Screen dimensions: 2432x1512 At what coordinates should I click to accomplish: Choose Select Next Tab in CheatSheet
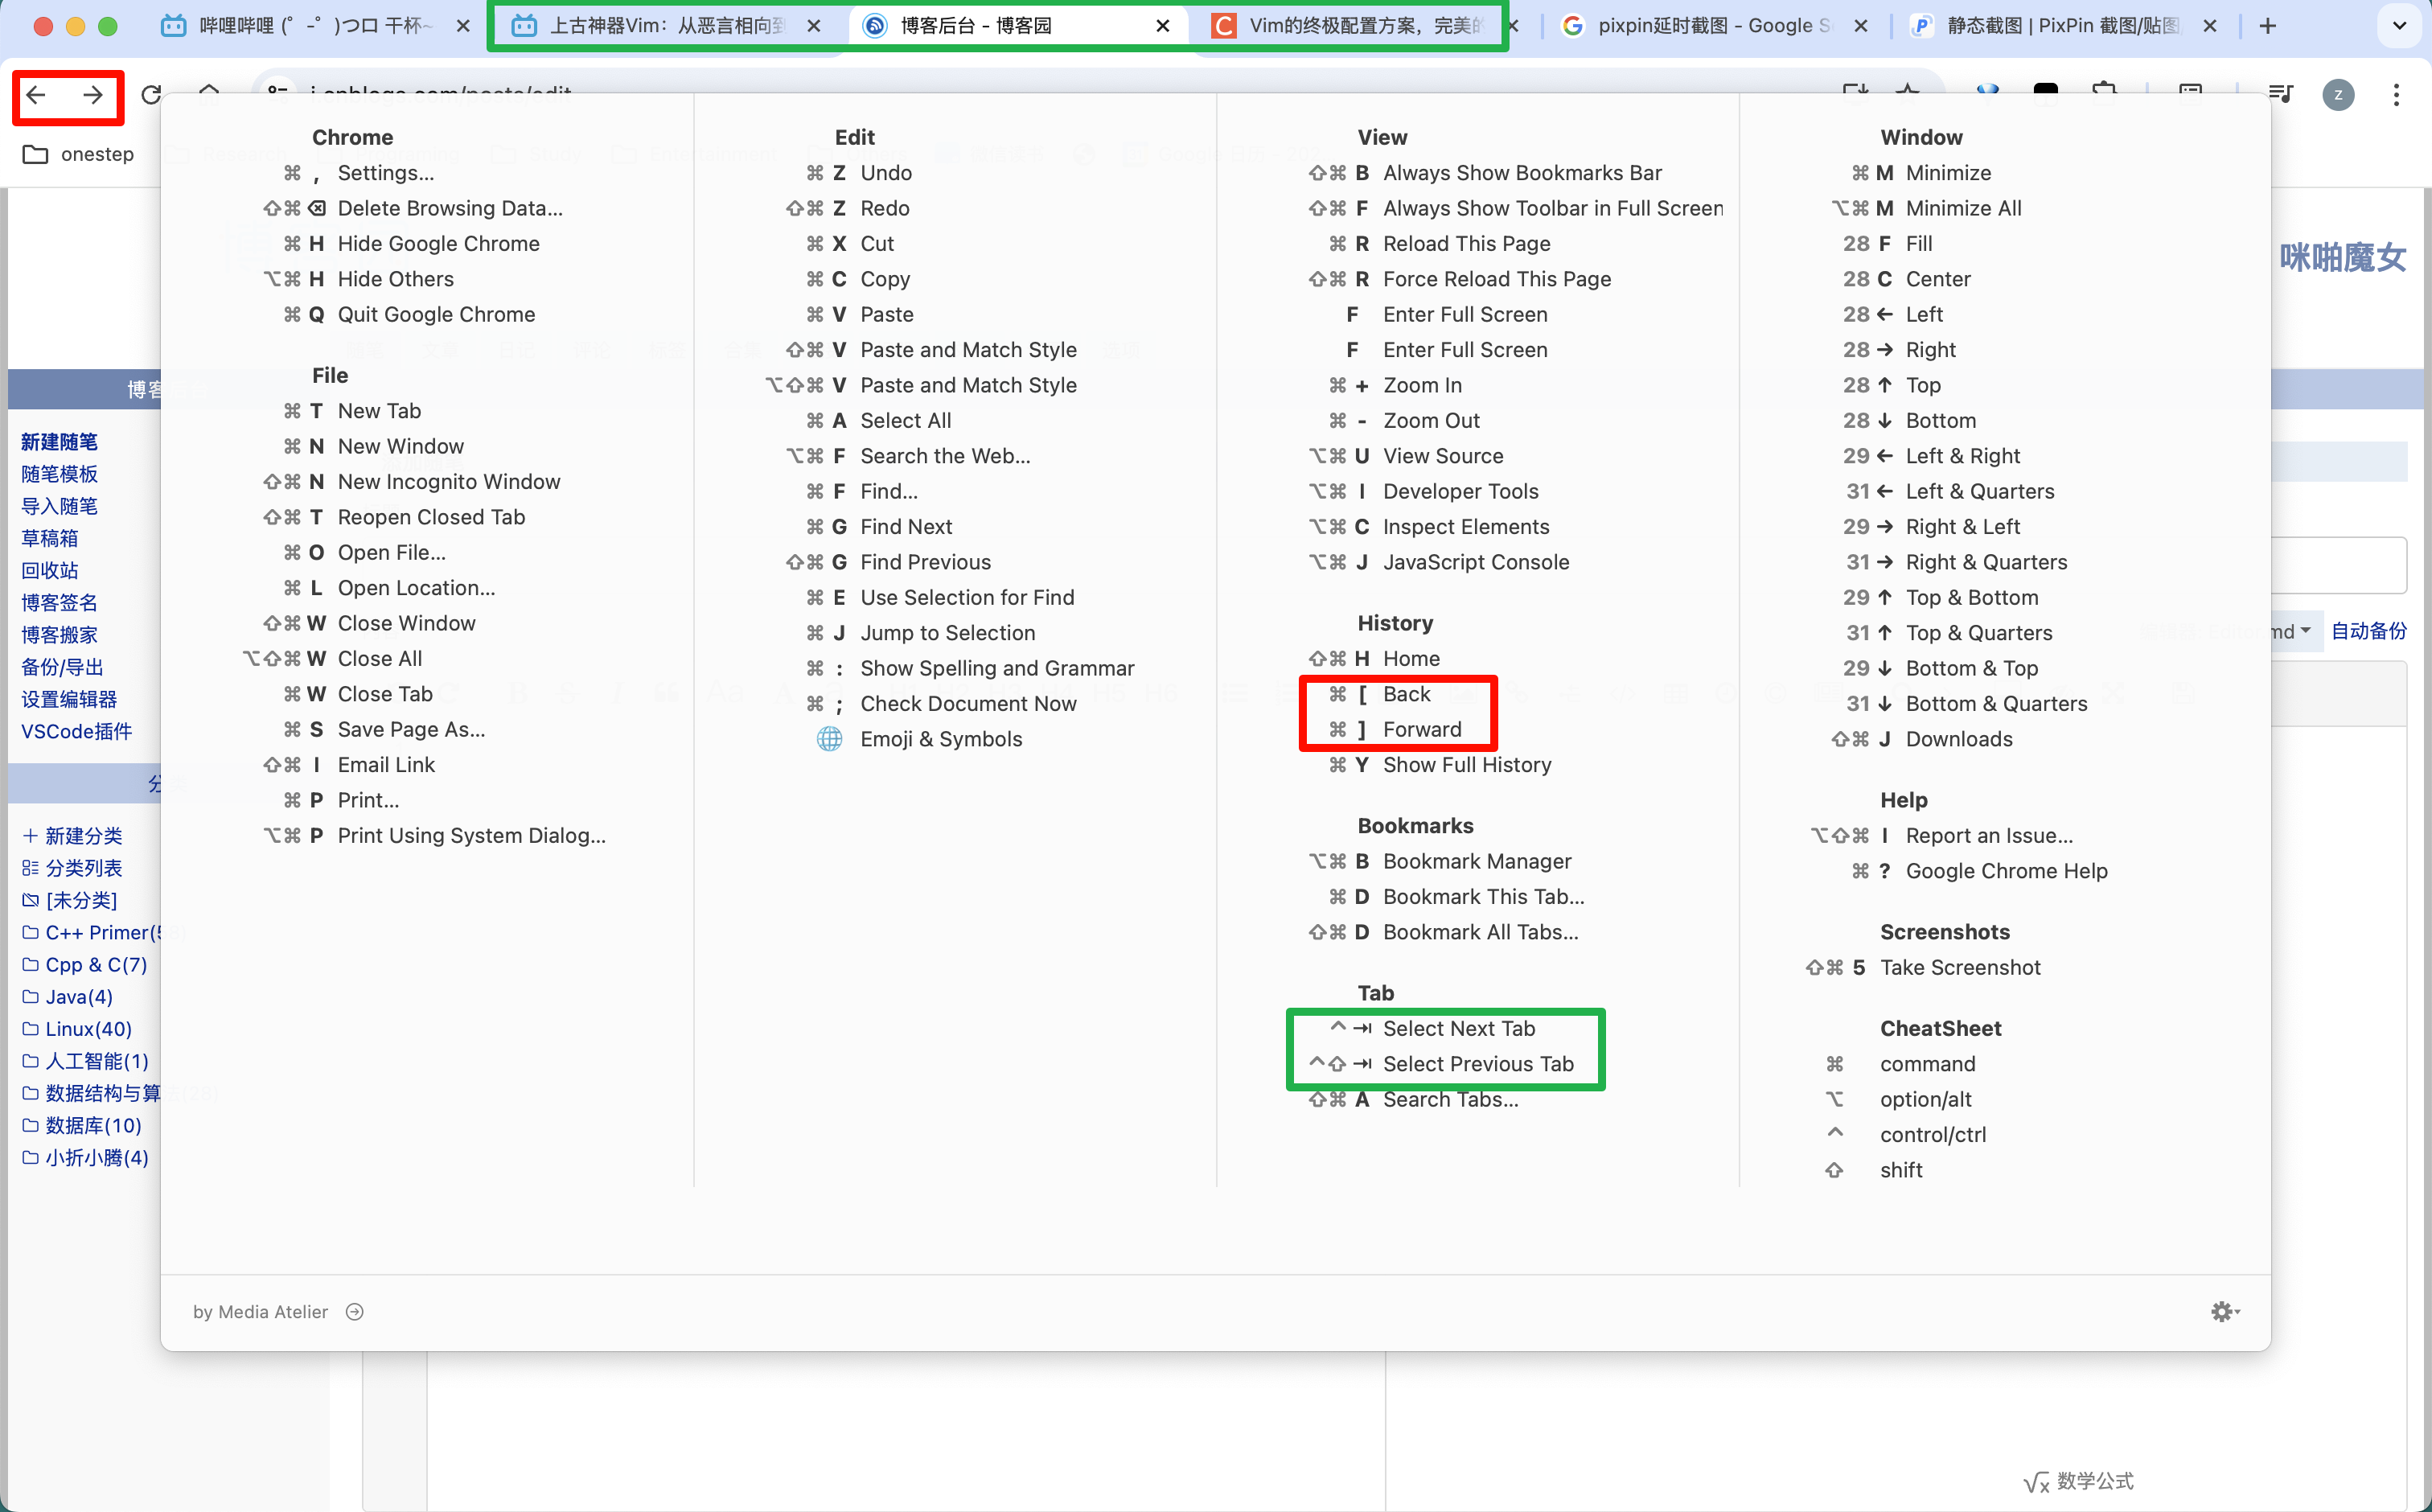[x=1459, y=1028]
